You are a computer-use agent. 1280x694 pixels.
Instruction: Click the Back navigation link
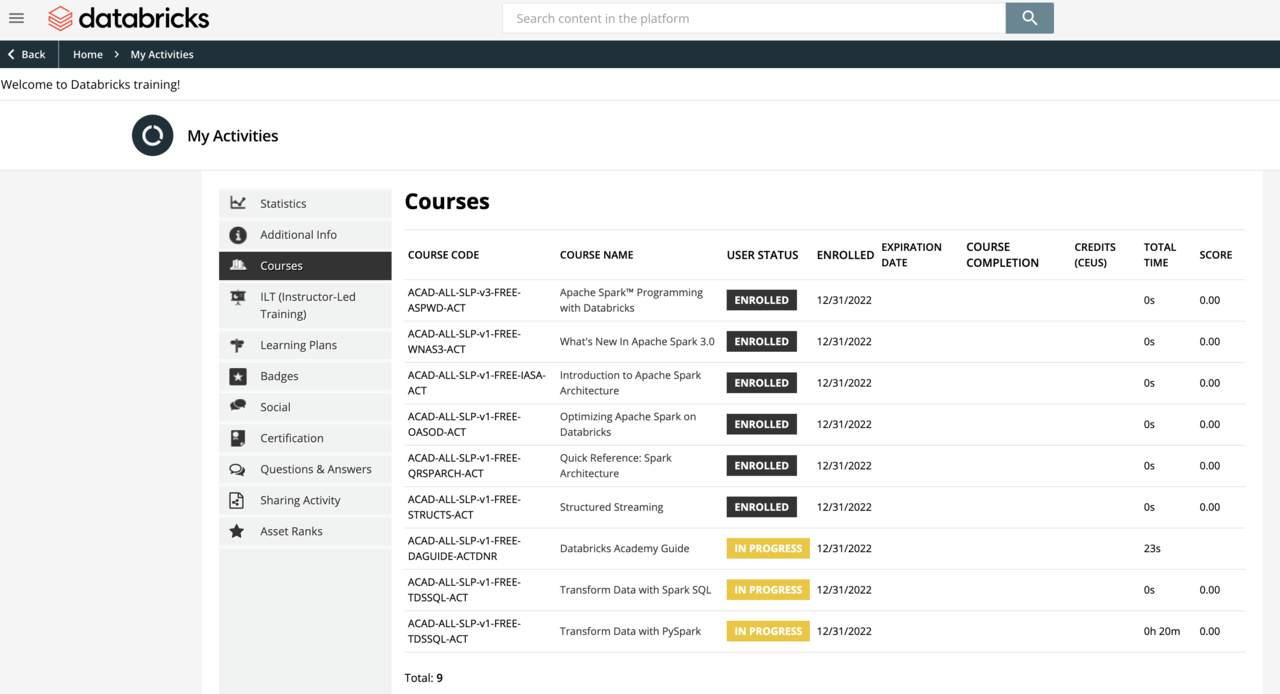click(24, 54)
